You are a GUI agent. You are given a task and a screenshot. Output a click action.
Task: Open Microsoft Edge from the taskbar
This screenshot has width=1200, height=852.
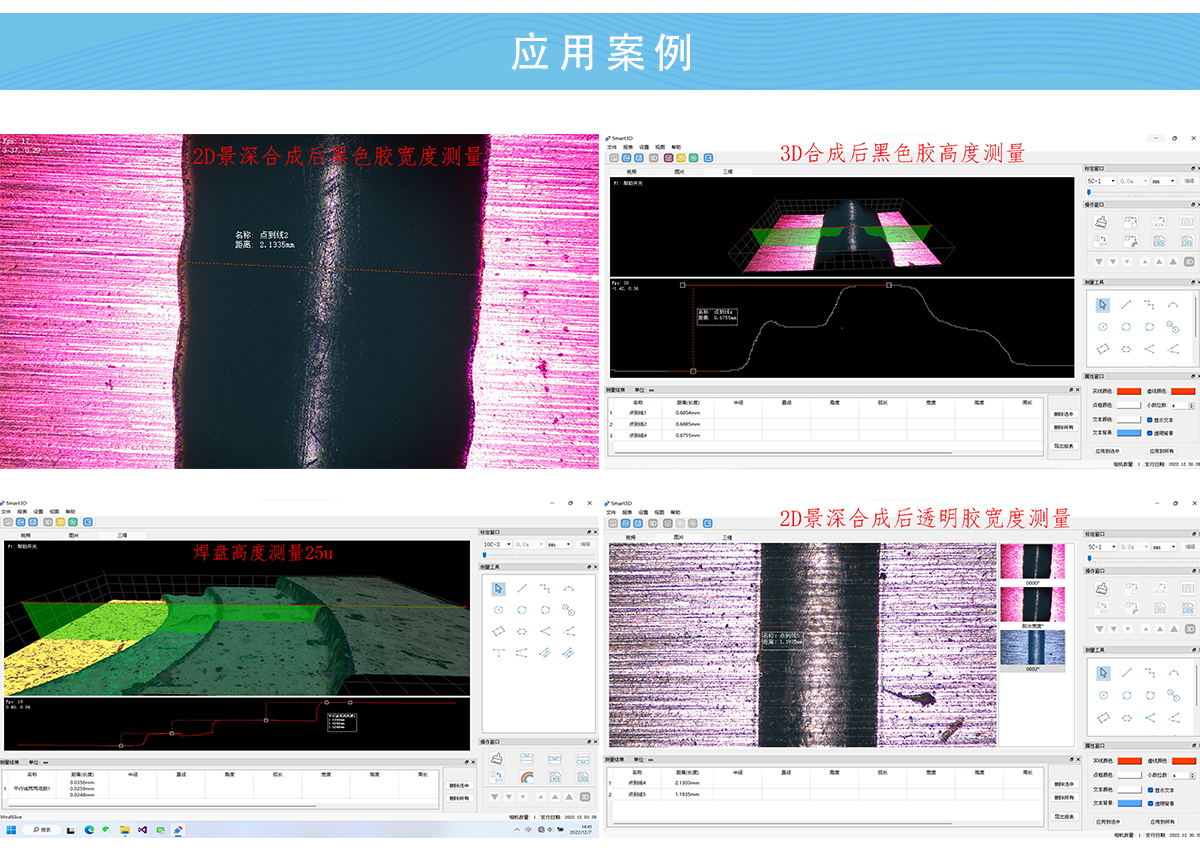click(89, 830)
